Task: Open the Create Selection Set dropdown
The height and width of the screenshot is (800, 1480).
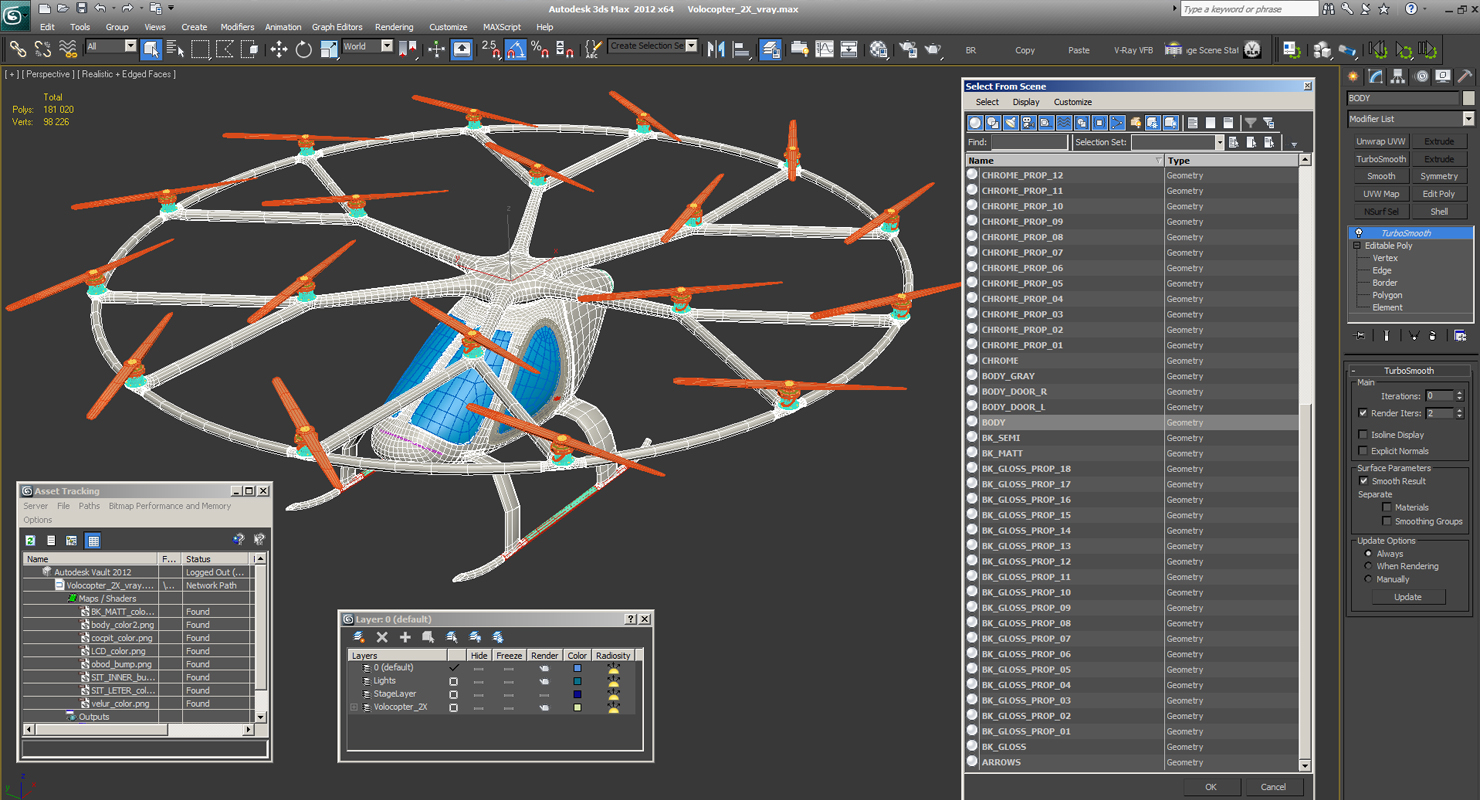Action: [691, 46]
